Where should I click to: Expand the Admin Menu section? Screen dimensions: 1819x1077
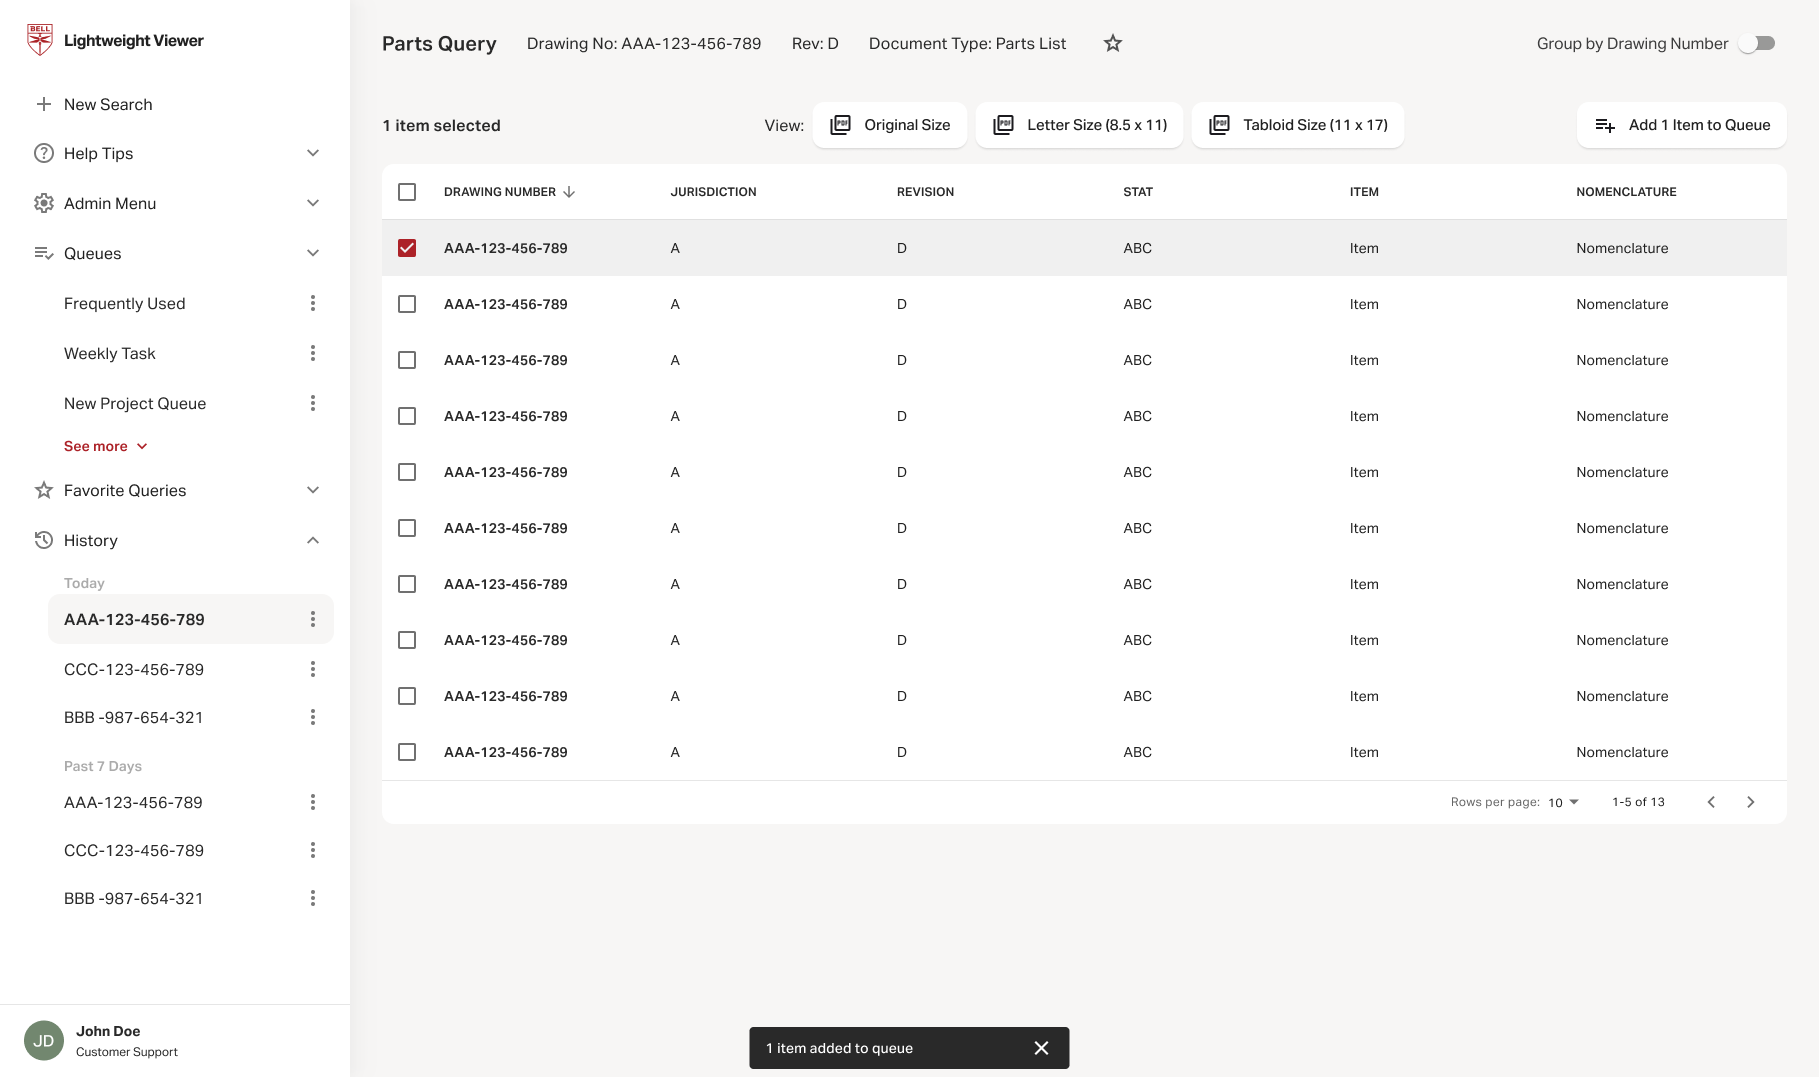313,203
